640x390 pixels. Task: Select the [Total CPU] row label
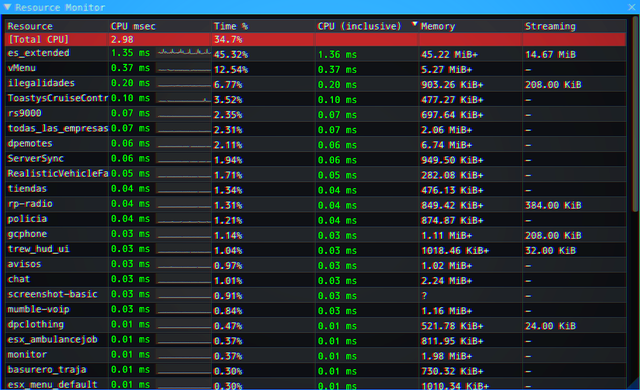tap(38, 40)
